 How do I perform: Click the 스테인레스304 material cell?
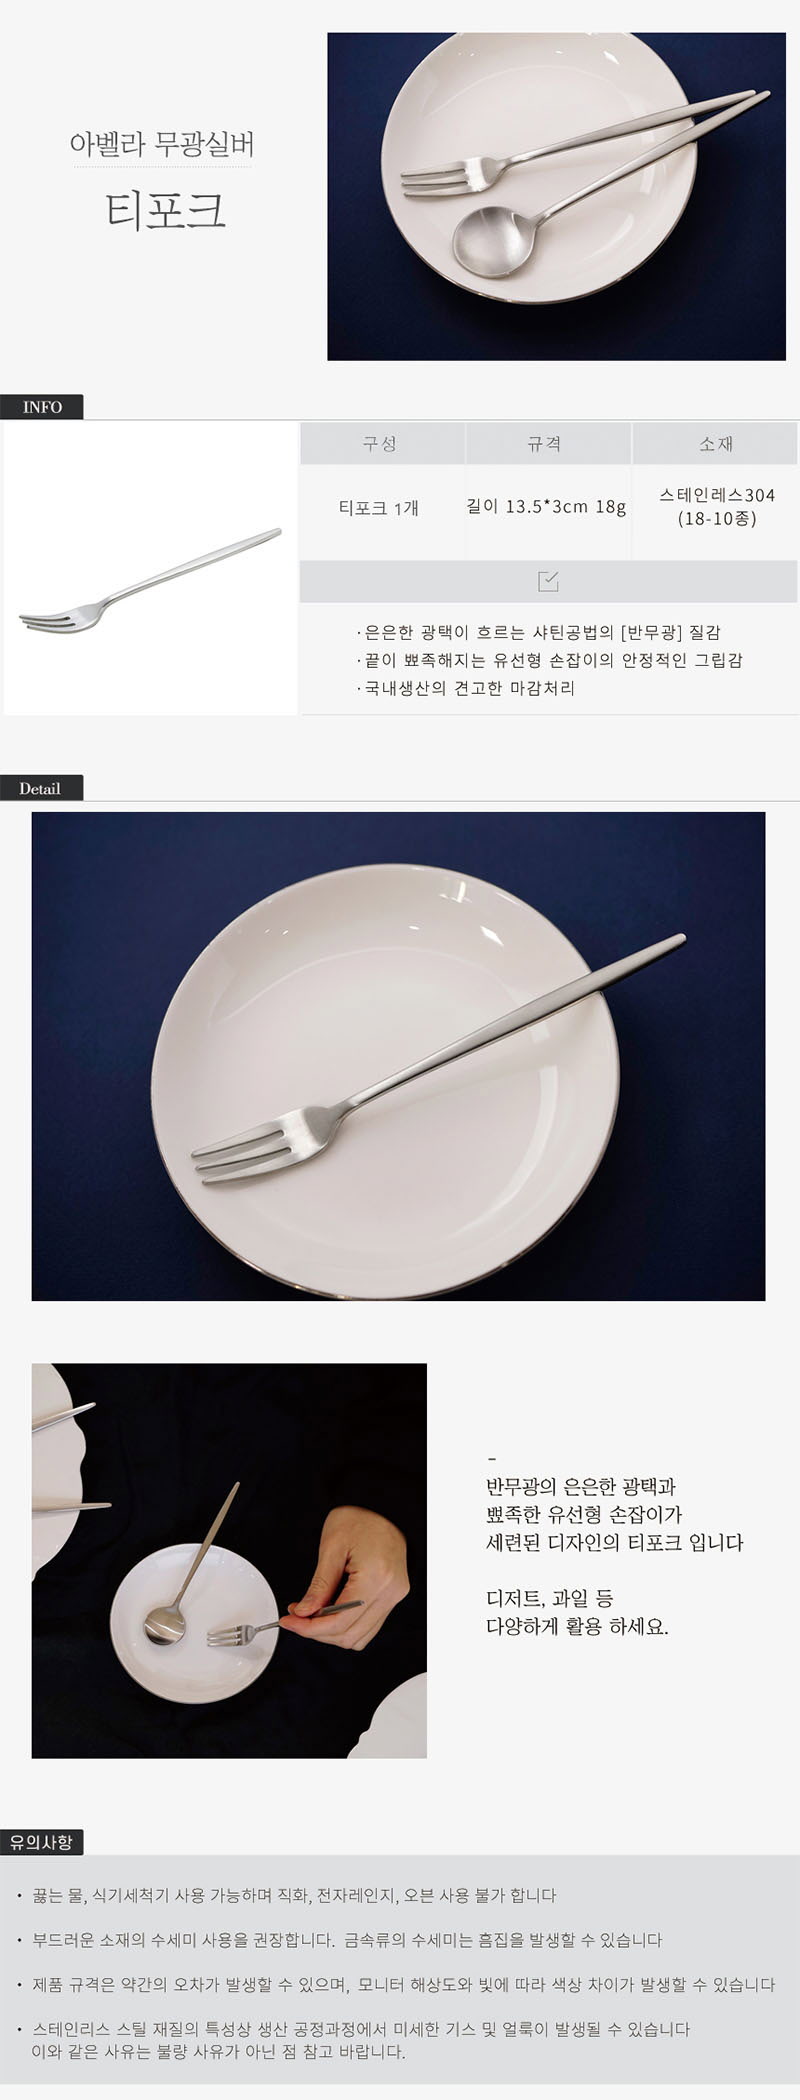tap(716, 507)
